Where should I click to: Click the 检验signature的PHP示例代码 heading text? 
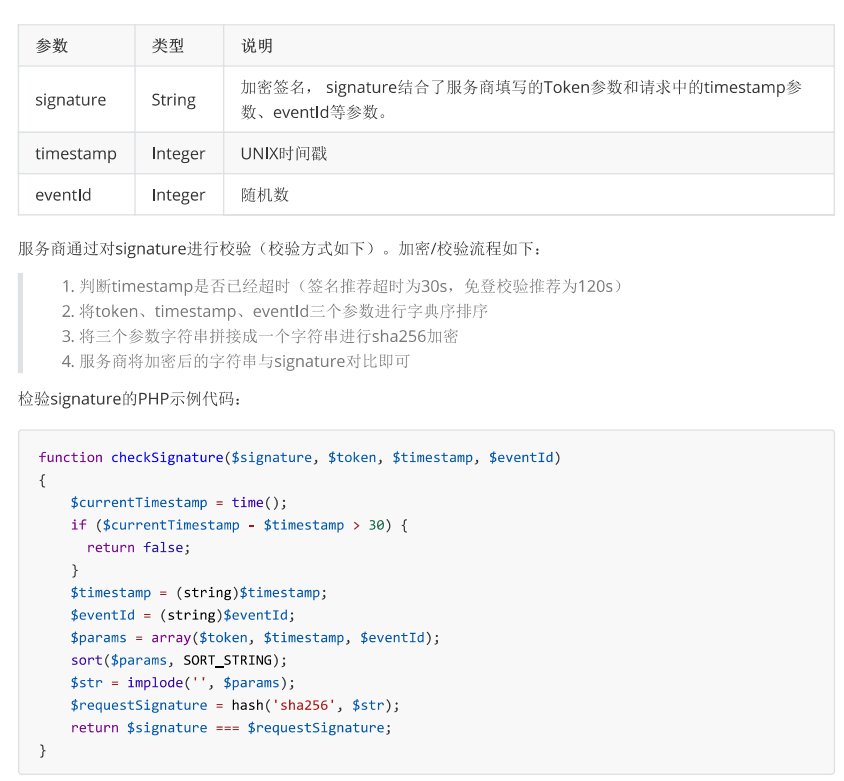coord(129,399)
